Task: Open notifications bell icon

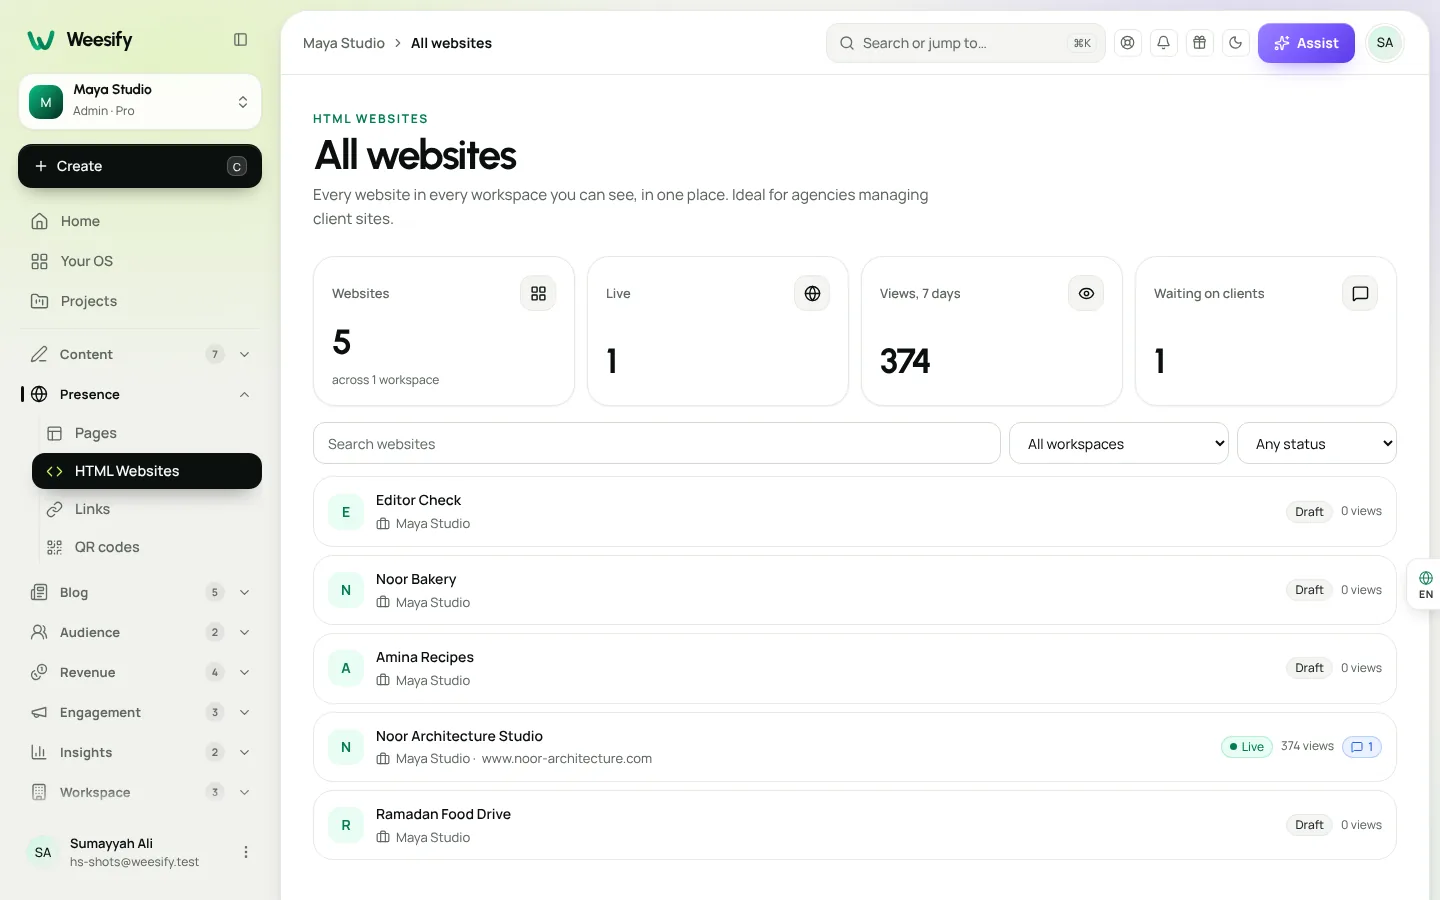Action: (1164, 43)
